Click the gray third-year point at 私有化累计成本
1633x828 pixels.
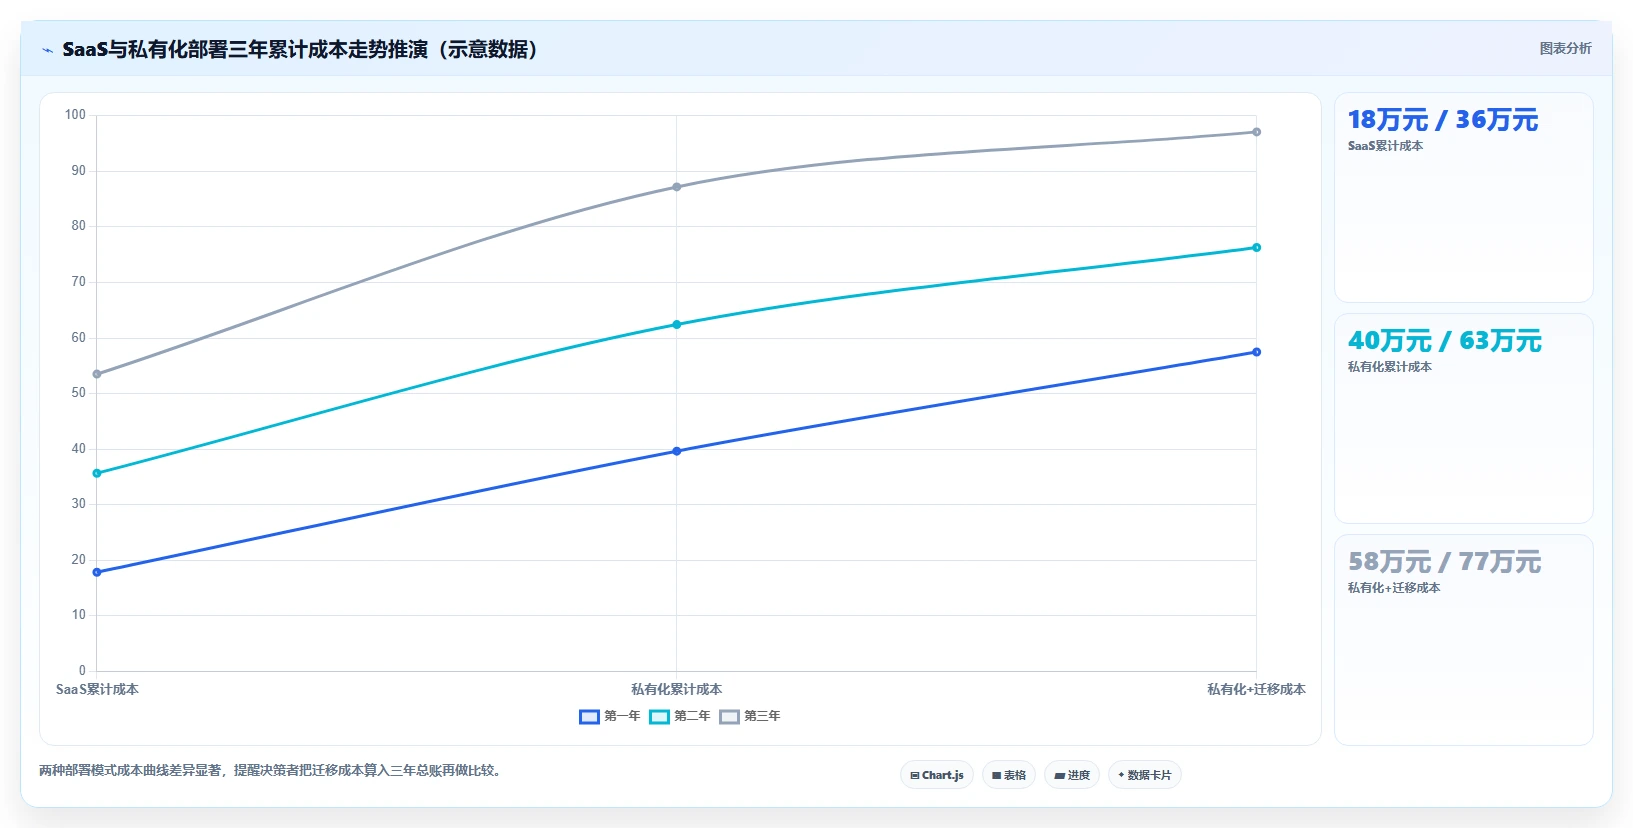pos(677,187)
